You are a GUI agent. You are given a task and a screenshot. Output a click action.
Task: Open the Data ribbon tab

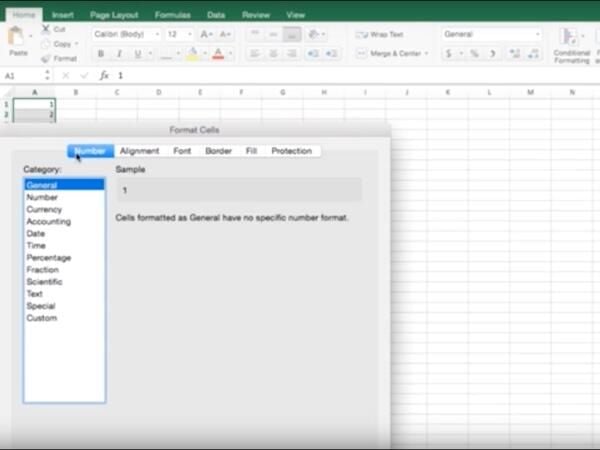[216, 15]
